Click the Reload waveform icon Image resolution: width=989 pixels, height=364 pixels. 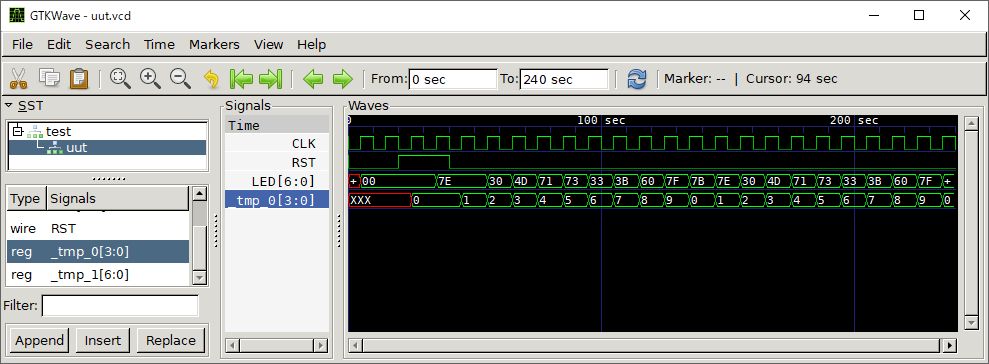pos(637,79)
